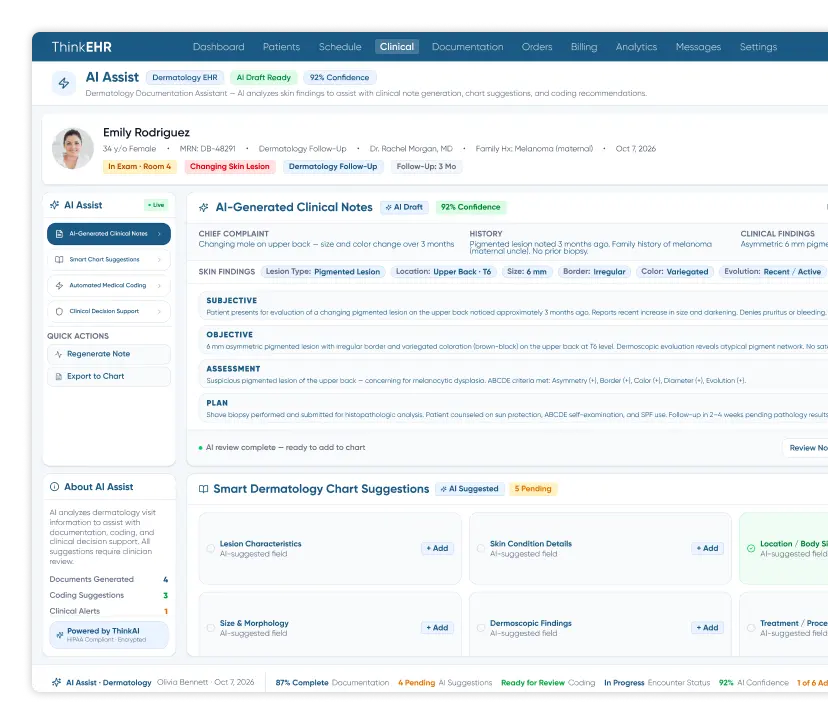Click the Dermatology EHR header badge
The image size is (828, 724).
coord(185,78)
